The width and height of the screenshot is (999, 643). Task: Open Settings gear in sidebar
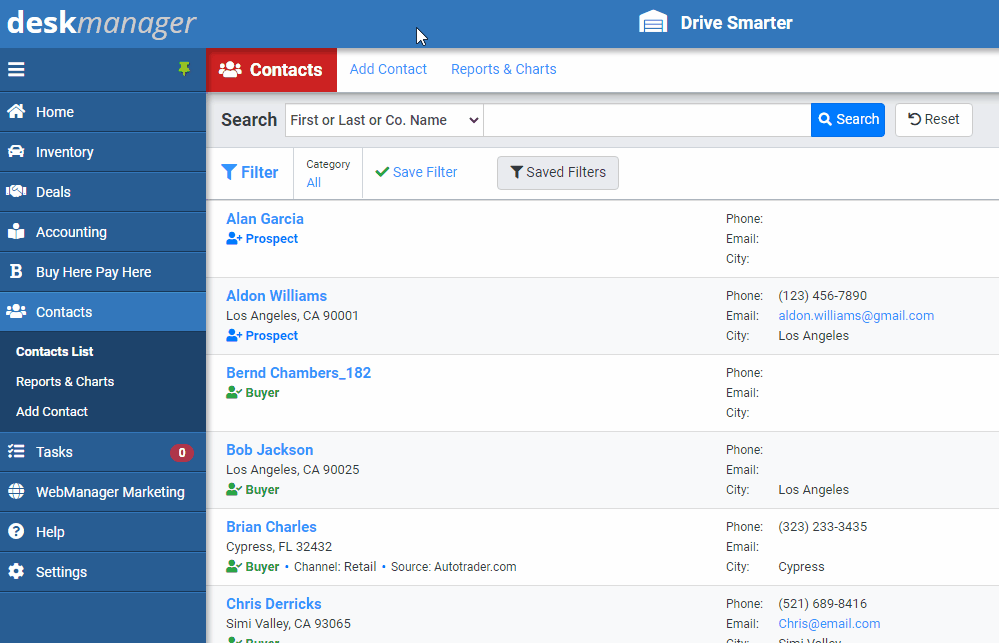16,572
